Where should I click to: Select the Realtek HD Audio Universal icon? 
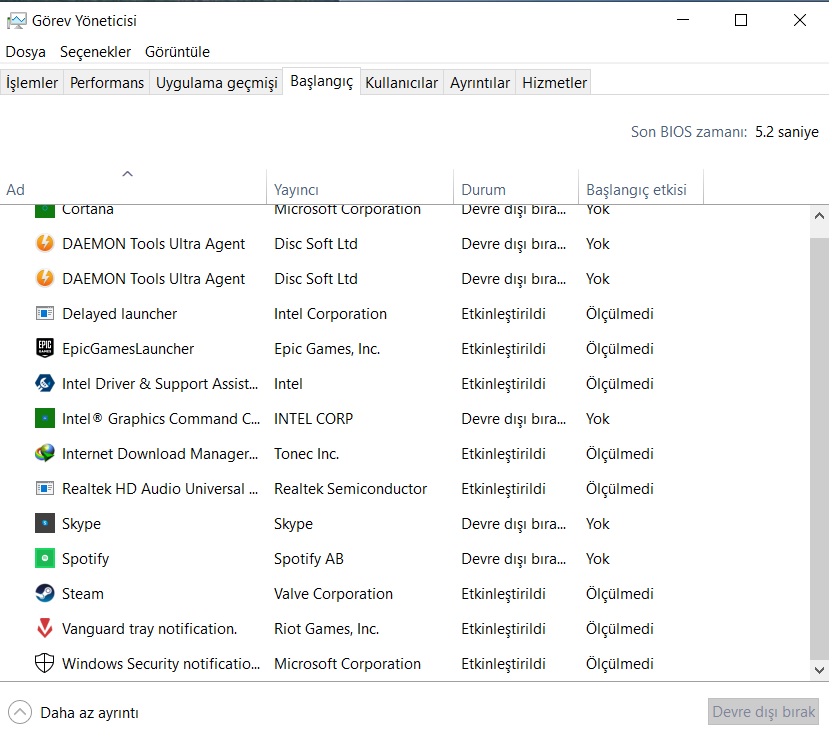coord(45,489)
